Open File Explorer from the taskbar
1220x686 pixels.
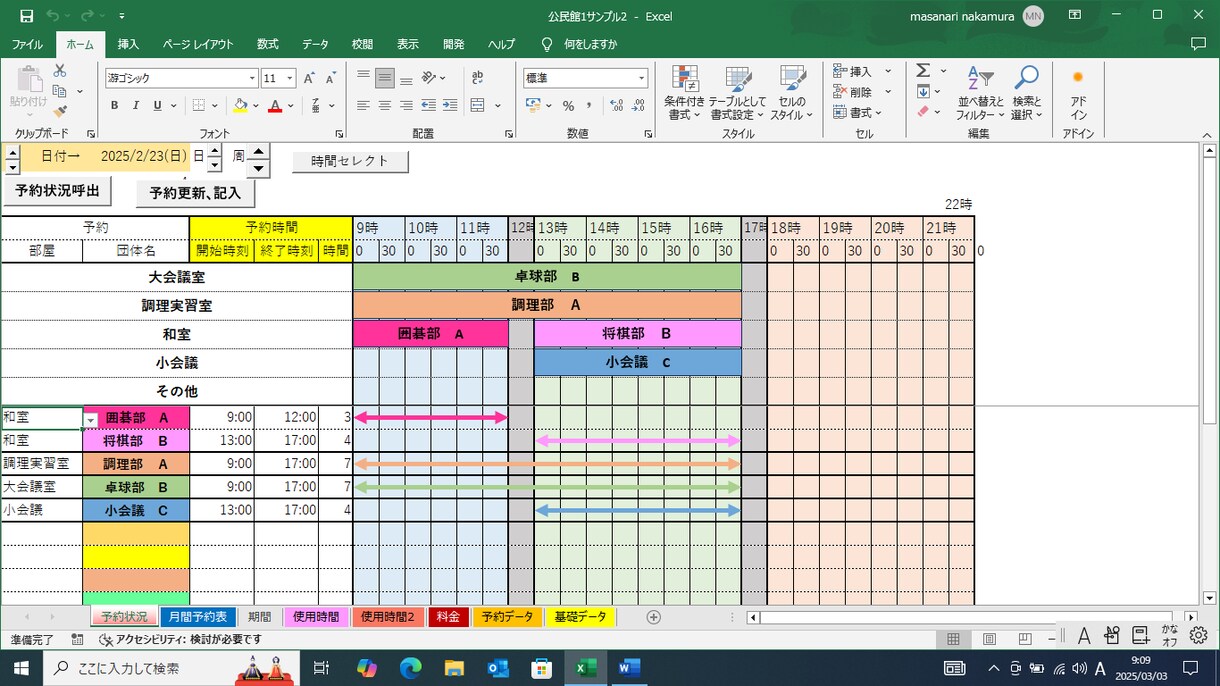pos(455,668)
